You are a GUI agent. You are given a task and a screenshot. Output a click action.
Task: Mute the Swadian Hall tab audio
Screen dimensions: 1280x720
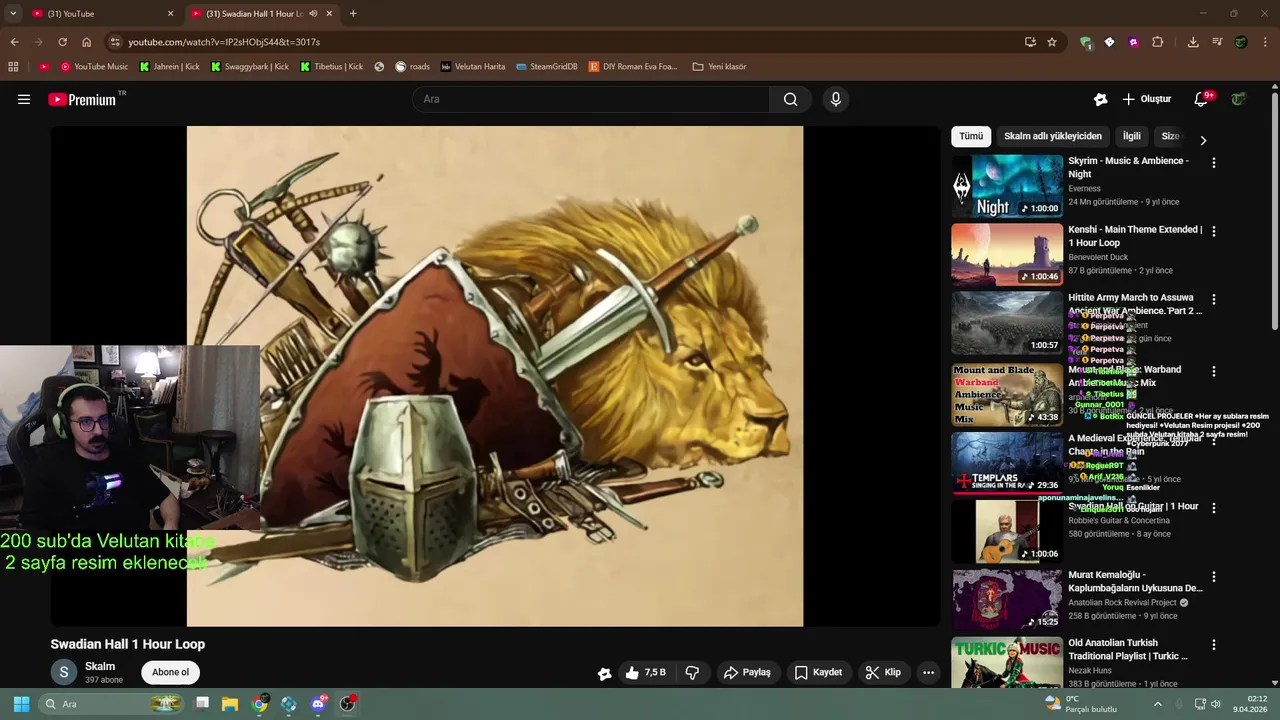point(313,13)
